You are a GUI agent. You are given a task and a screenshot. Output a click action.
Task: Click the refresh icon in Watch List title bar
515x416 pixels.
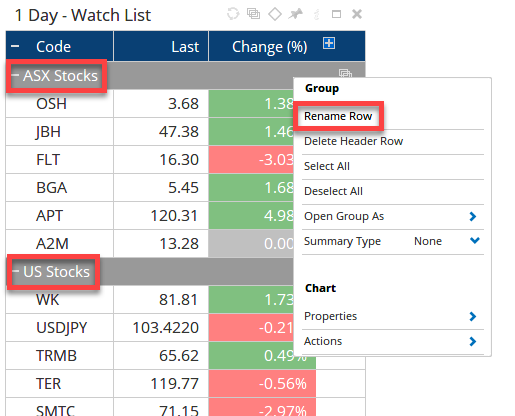tap(233, 14)
